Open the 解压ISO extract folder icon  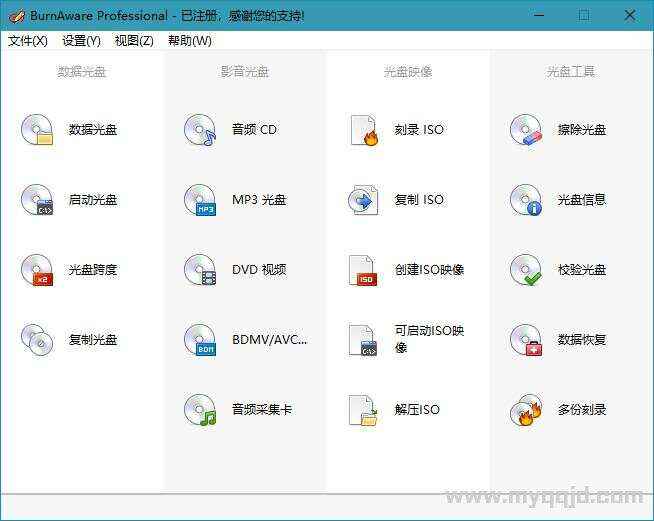click(363, 410)
